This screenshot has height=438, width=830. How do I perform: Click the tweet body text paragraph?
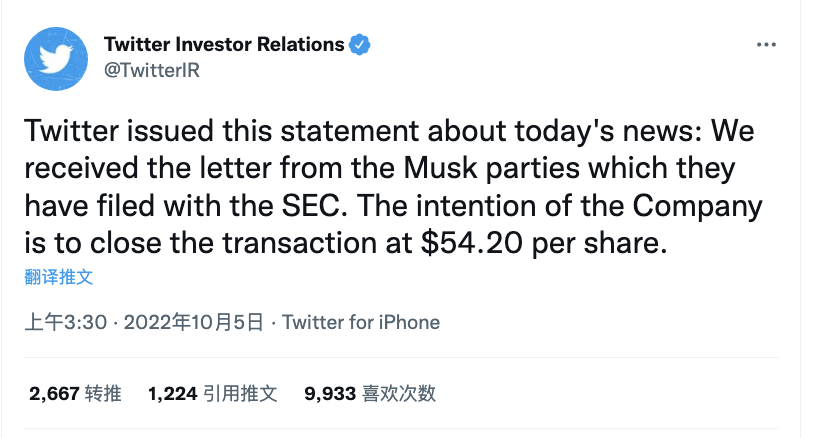tap(393, 187)
